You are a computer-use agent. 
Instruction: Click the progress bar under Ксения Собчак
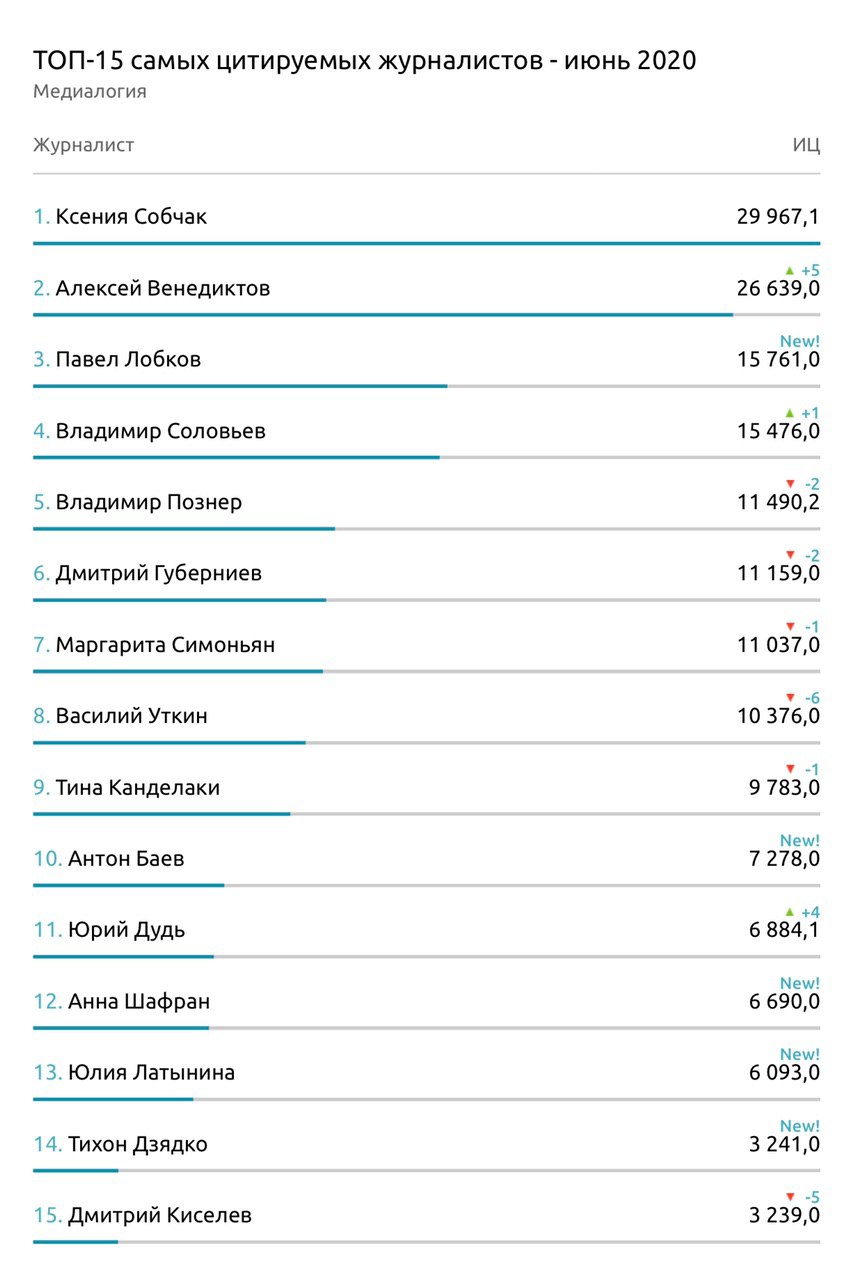pyautogui.click(x=426, y=243)
